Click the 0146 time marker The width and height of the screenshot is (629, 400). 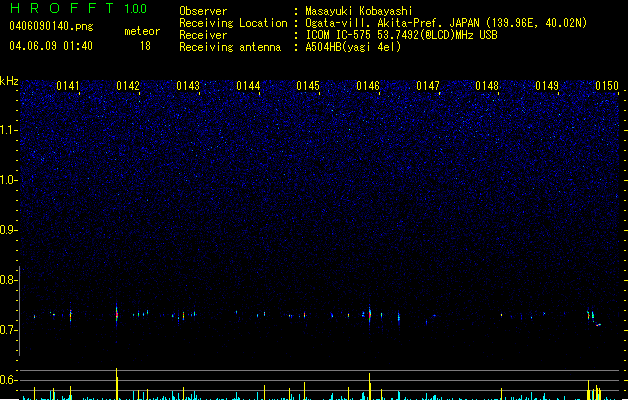368,86
